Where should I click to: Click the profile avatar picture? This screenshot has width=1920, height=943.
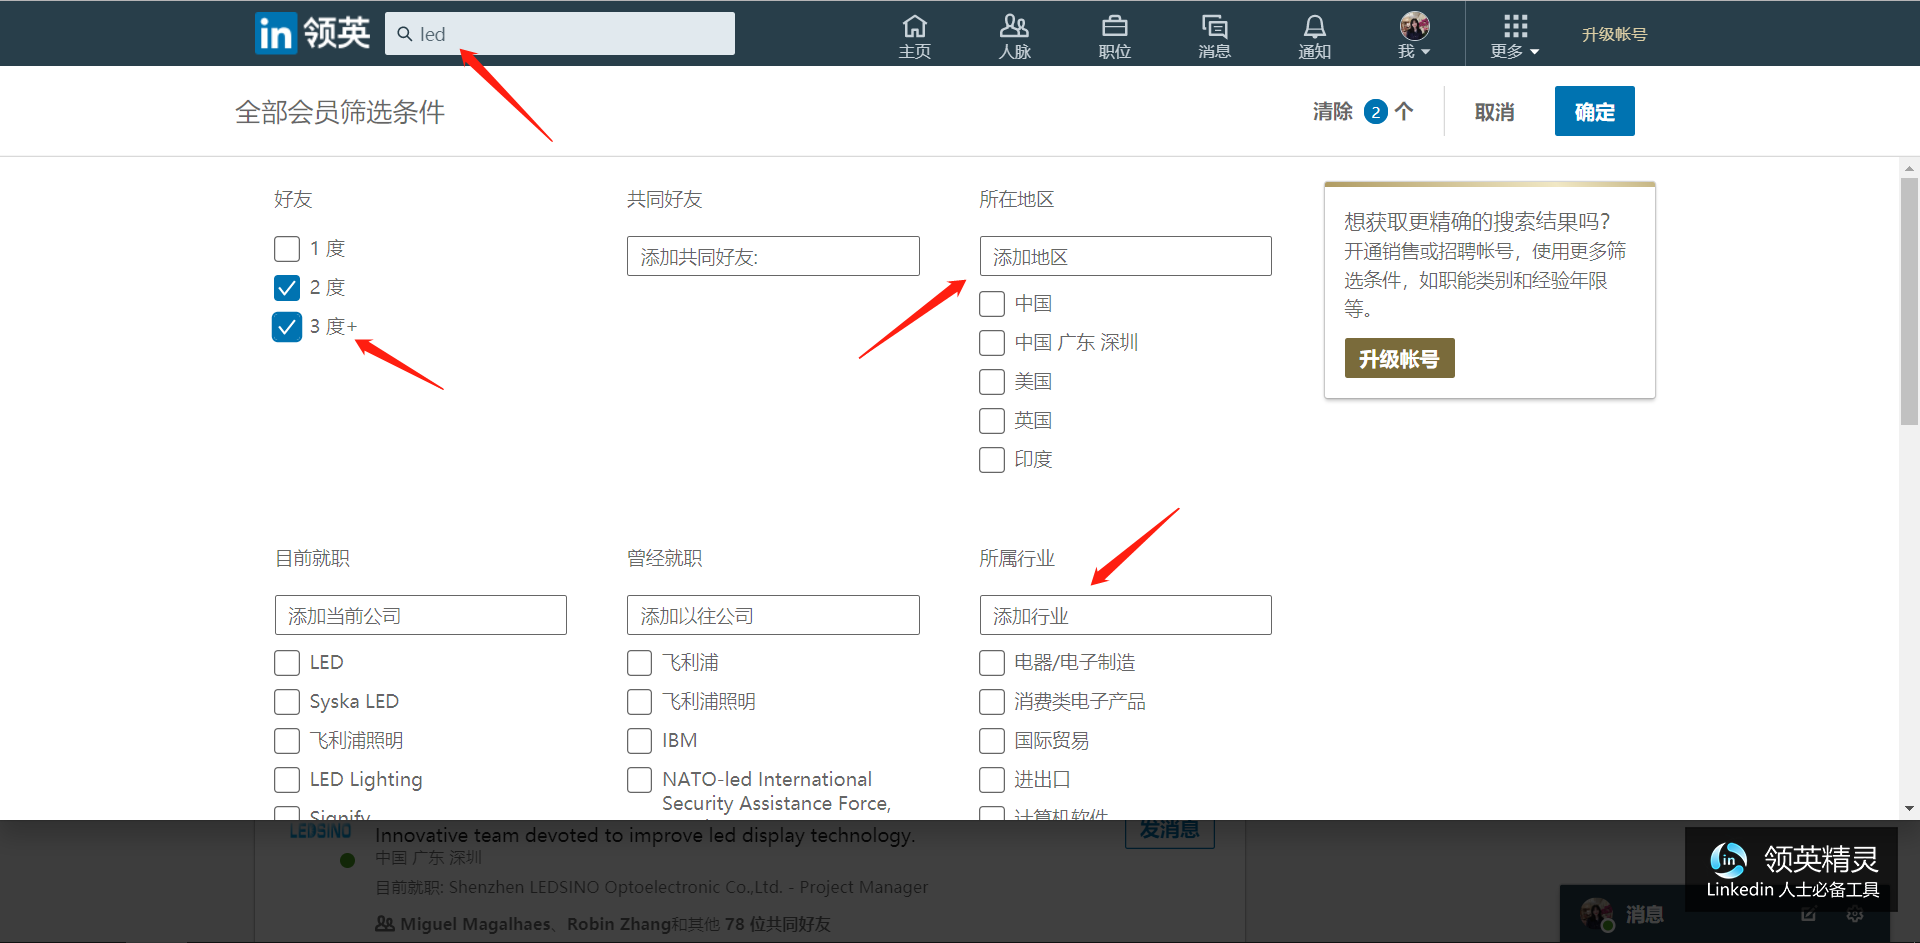(1414, 25)
